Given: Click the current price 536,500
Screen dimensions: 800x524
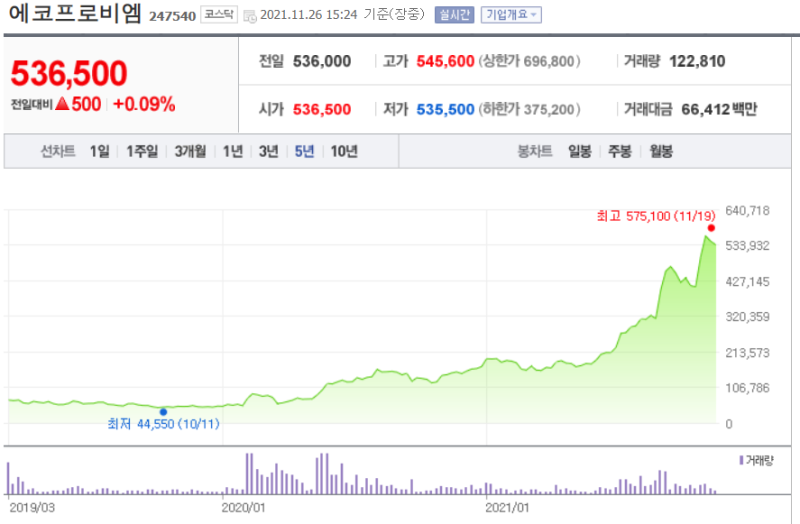Looking at the screenshot, I should 69,73.
